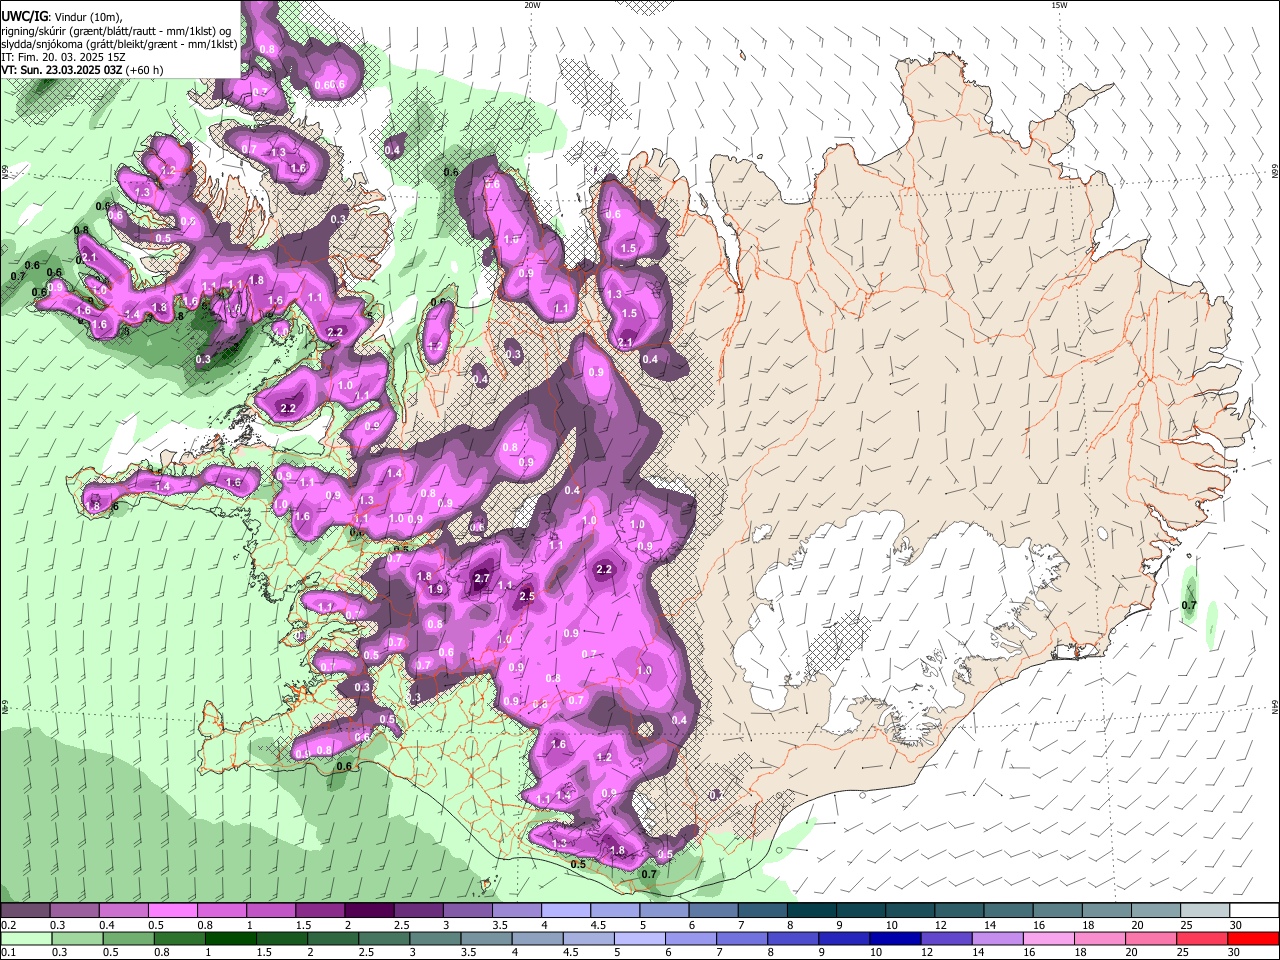Viewport: 1280px width, 960px height.
Task: Pick the 1.5–2 swatch in the upper legend row
Action: pyautogui.click(x=319, y=911)
